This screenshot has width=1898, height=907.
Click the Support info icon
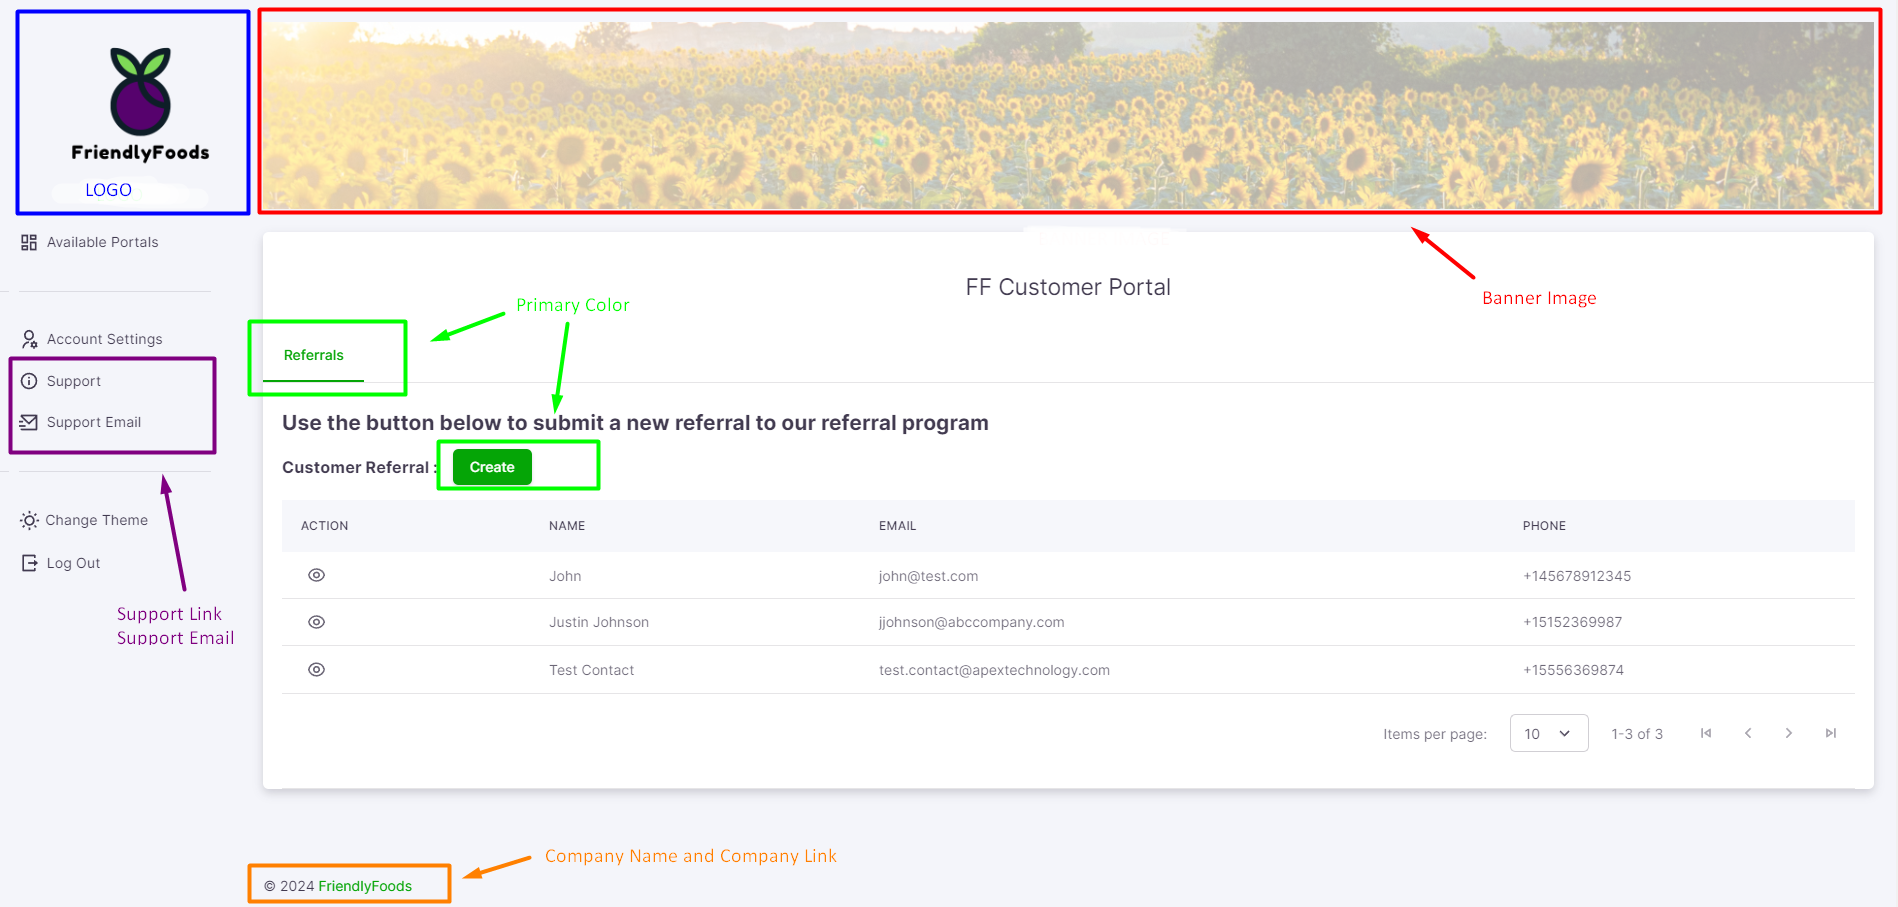coord(29,381)
